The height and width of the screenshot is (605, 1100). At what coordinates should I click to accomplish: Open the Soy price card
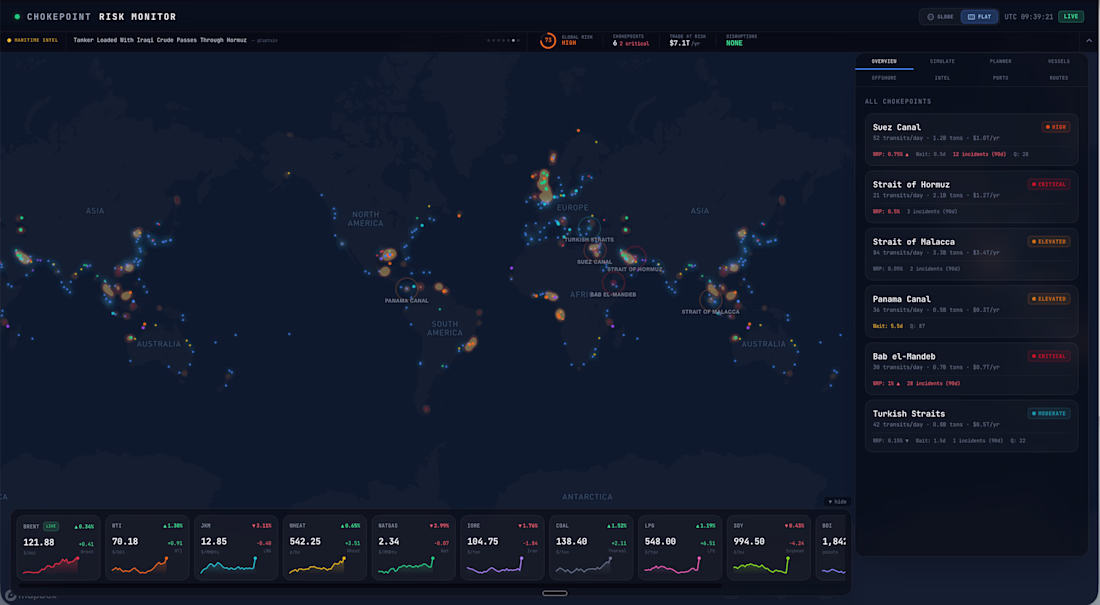[x=768, y=548]
